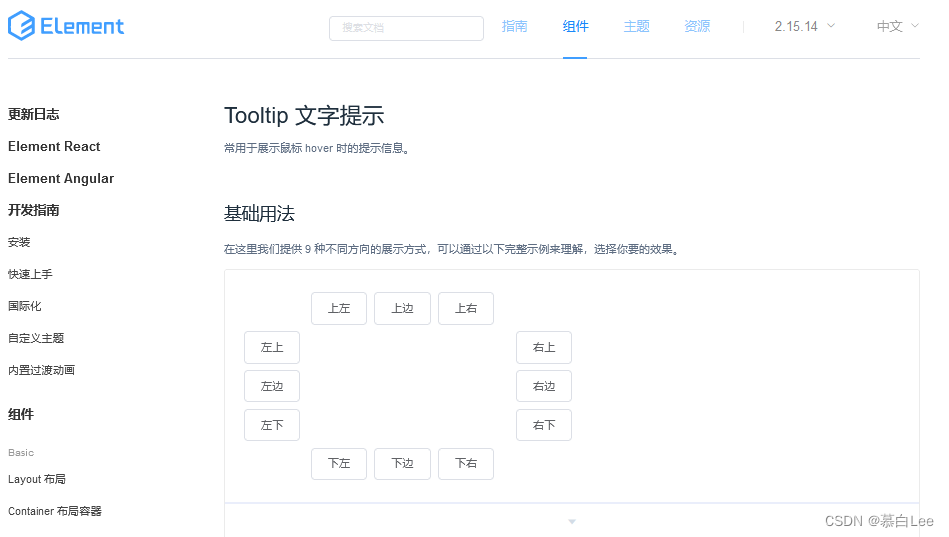This screenshot has height=537, width=949.
Task: Click the 下右 tooltip demo button
Action: pyautogui.click(x=466, y=464)
